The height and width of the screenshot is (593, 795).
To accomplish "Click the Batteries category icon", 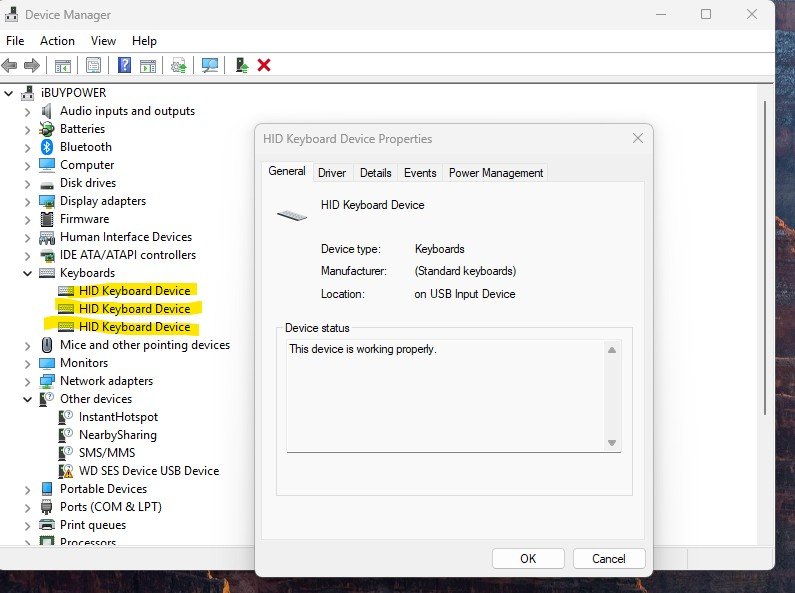I will (47, 129).
